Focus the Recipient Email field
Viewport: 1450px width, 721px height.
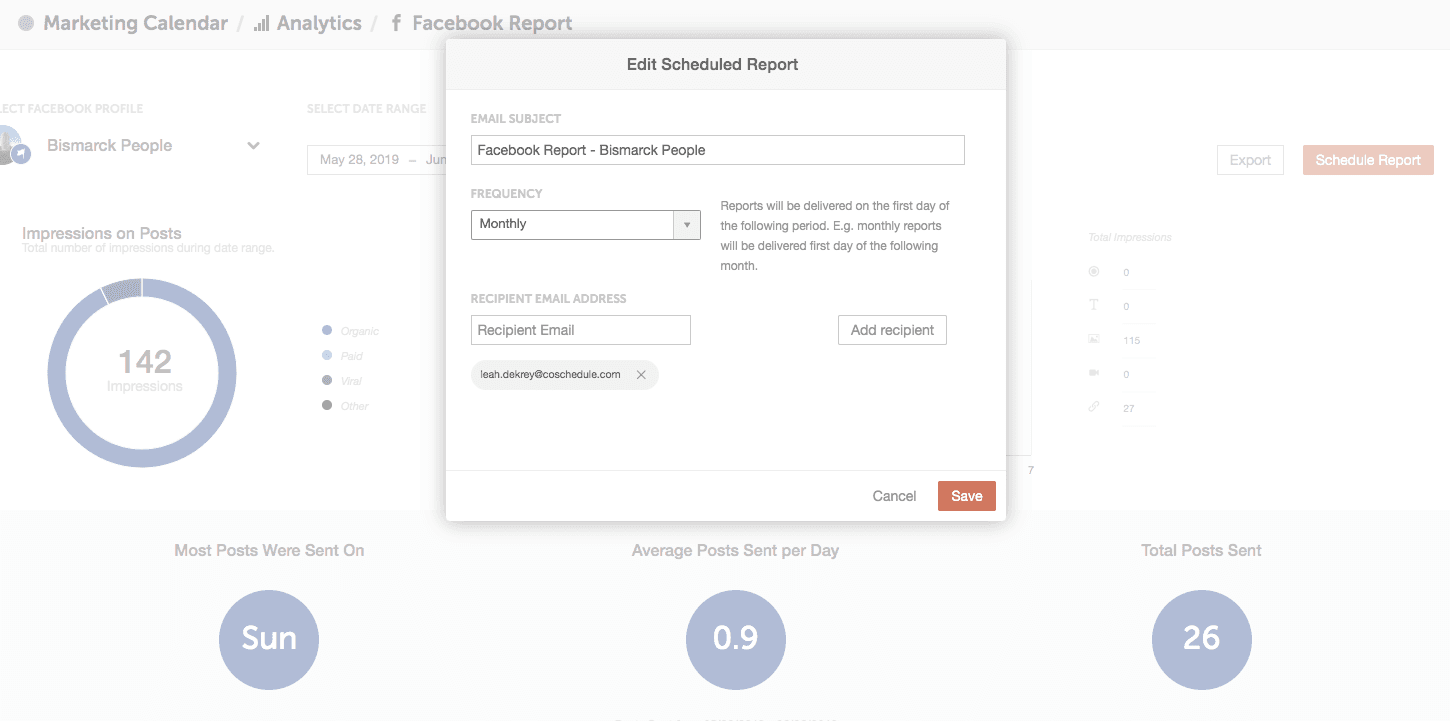coord(580,330)
